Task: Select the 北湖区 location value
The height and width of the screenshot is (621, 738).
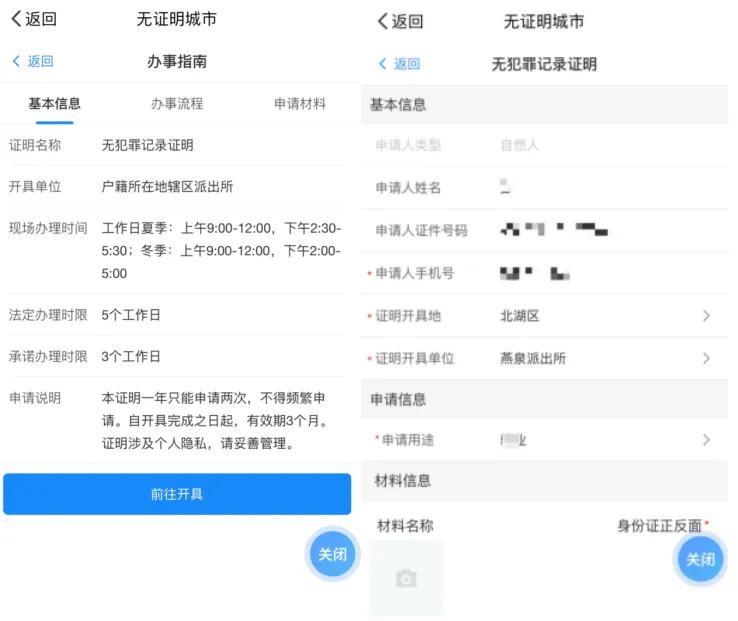Action: coord(520,316)
